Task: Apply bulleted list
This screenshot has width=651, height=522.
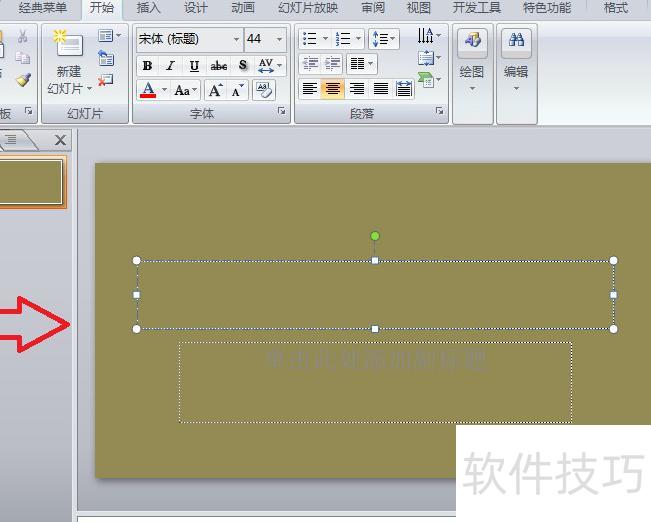Action: [310, 39]
